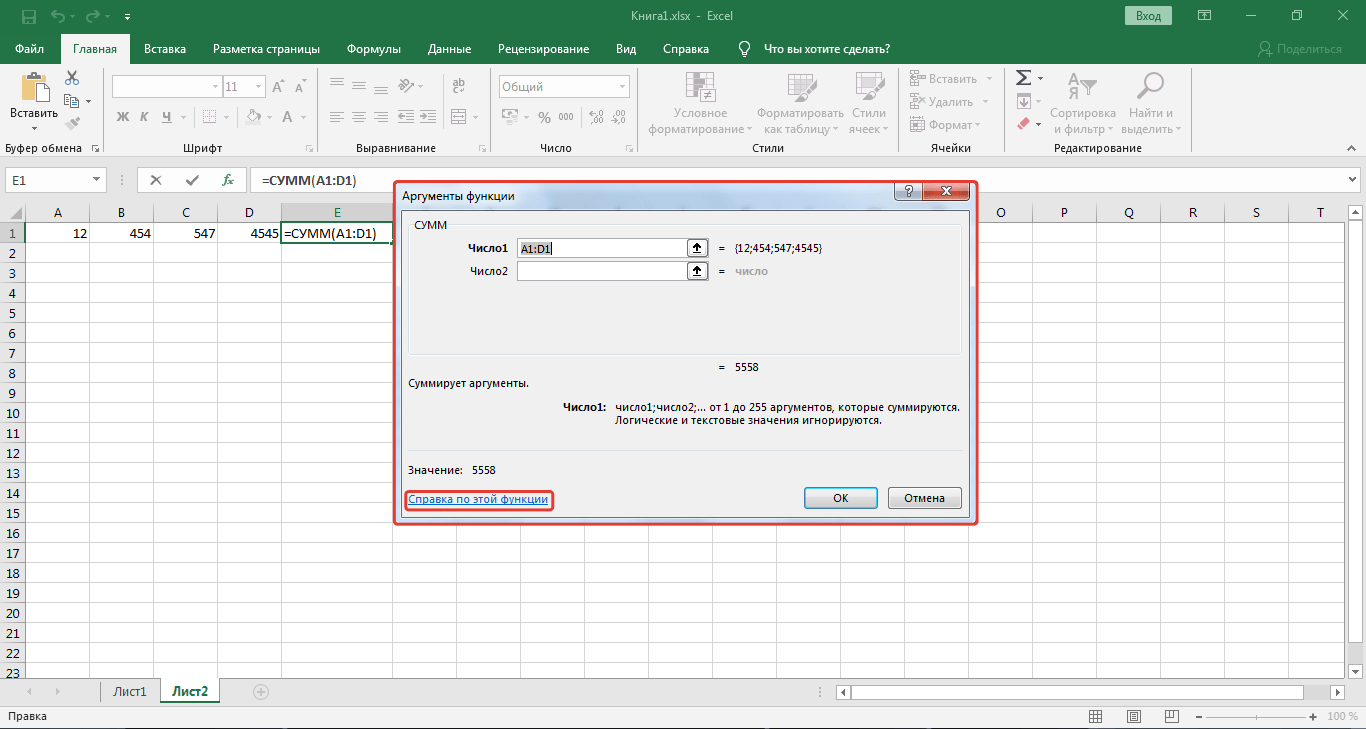Toggle underline (Ч) formatting

[x=169, y=117]
